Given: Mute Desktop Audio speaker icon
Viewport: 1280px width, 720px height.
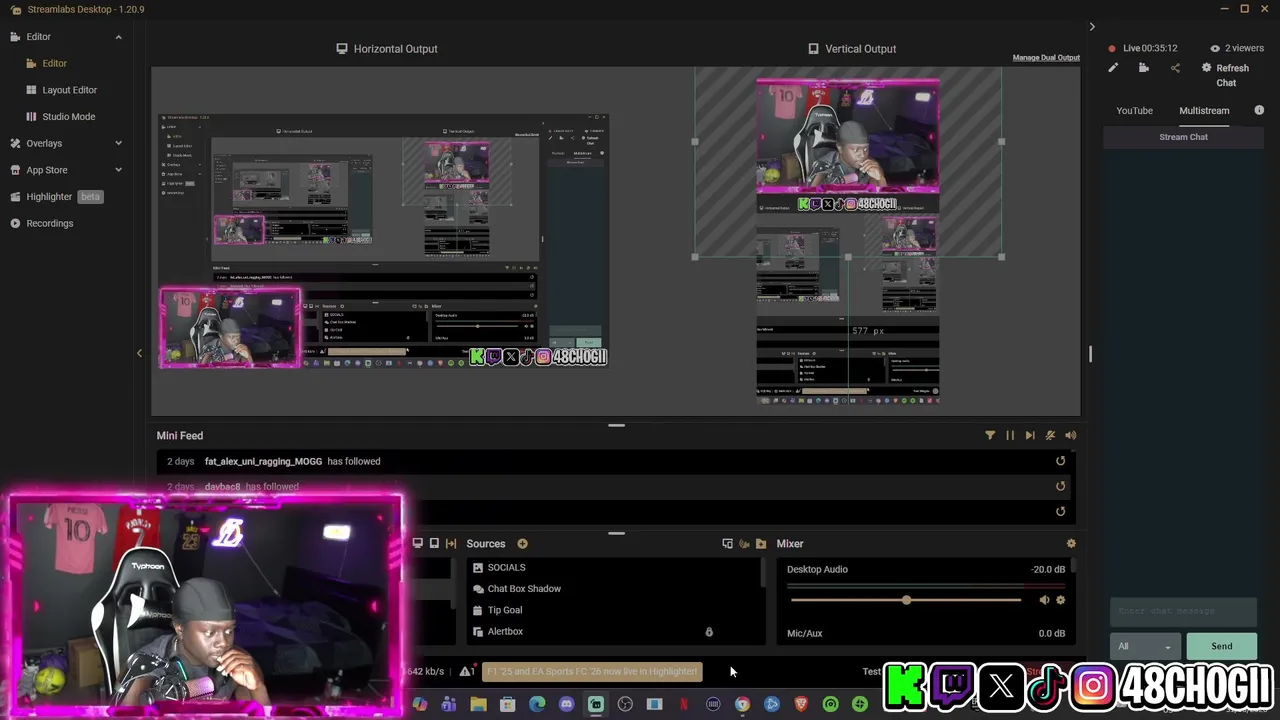Looking at the screenshot, I should (1044, 600).
